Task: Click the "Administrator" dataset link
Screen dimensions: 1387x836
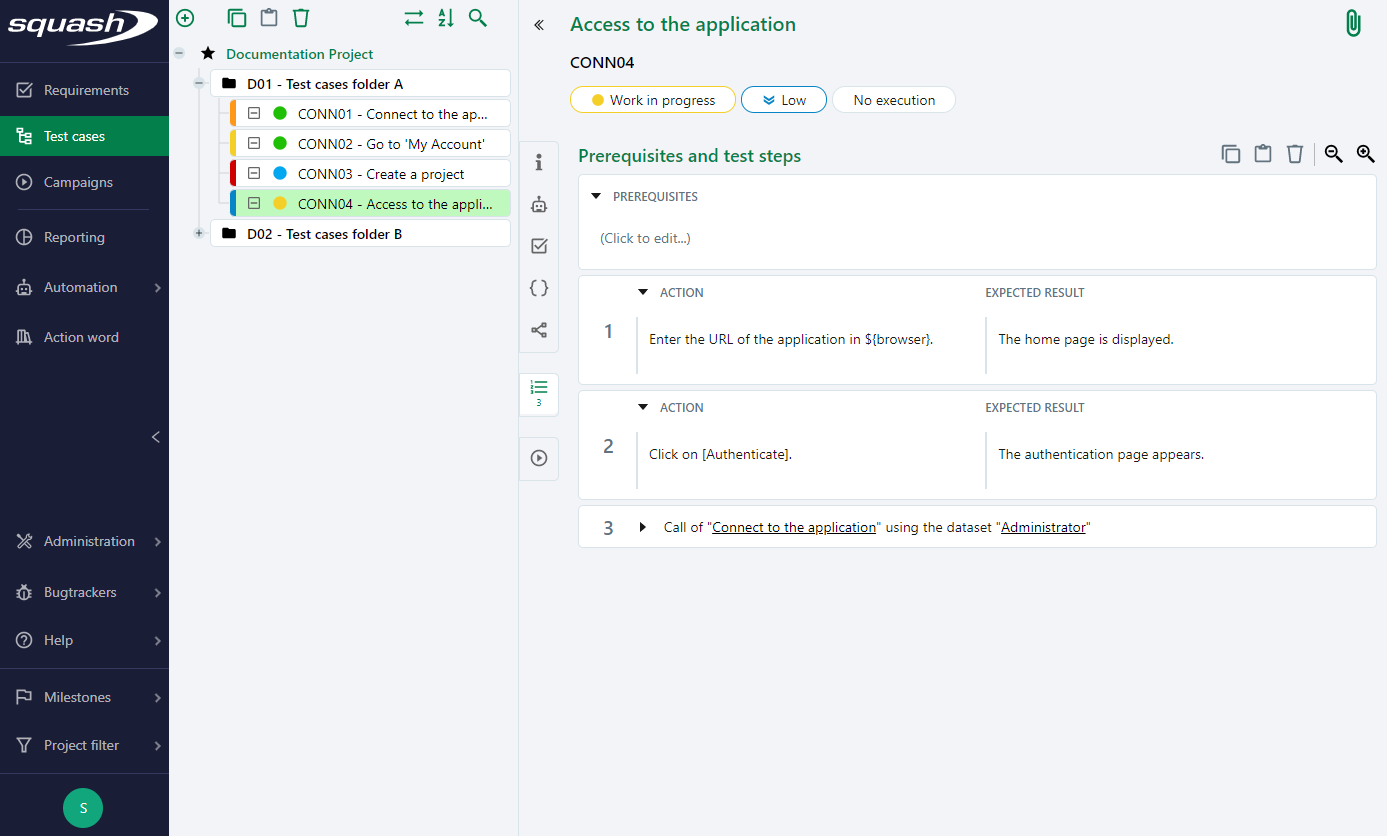Action: pyautogui.click(x=1043, y=527)
